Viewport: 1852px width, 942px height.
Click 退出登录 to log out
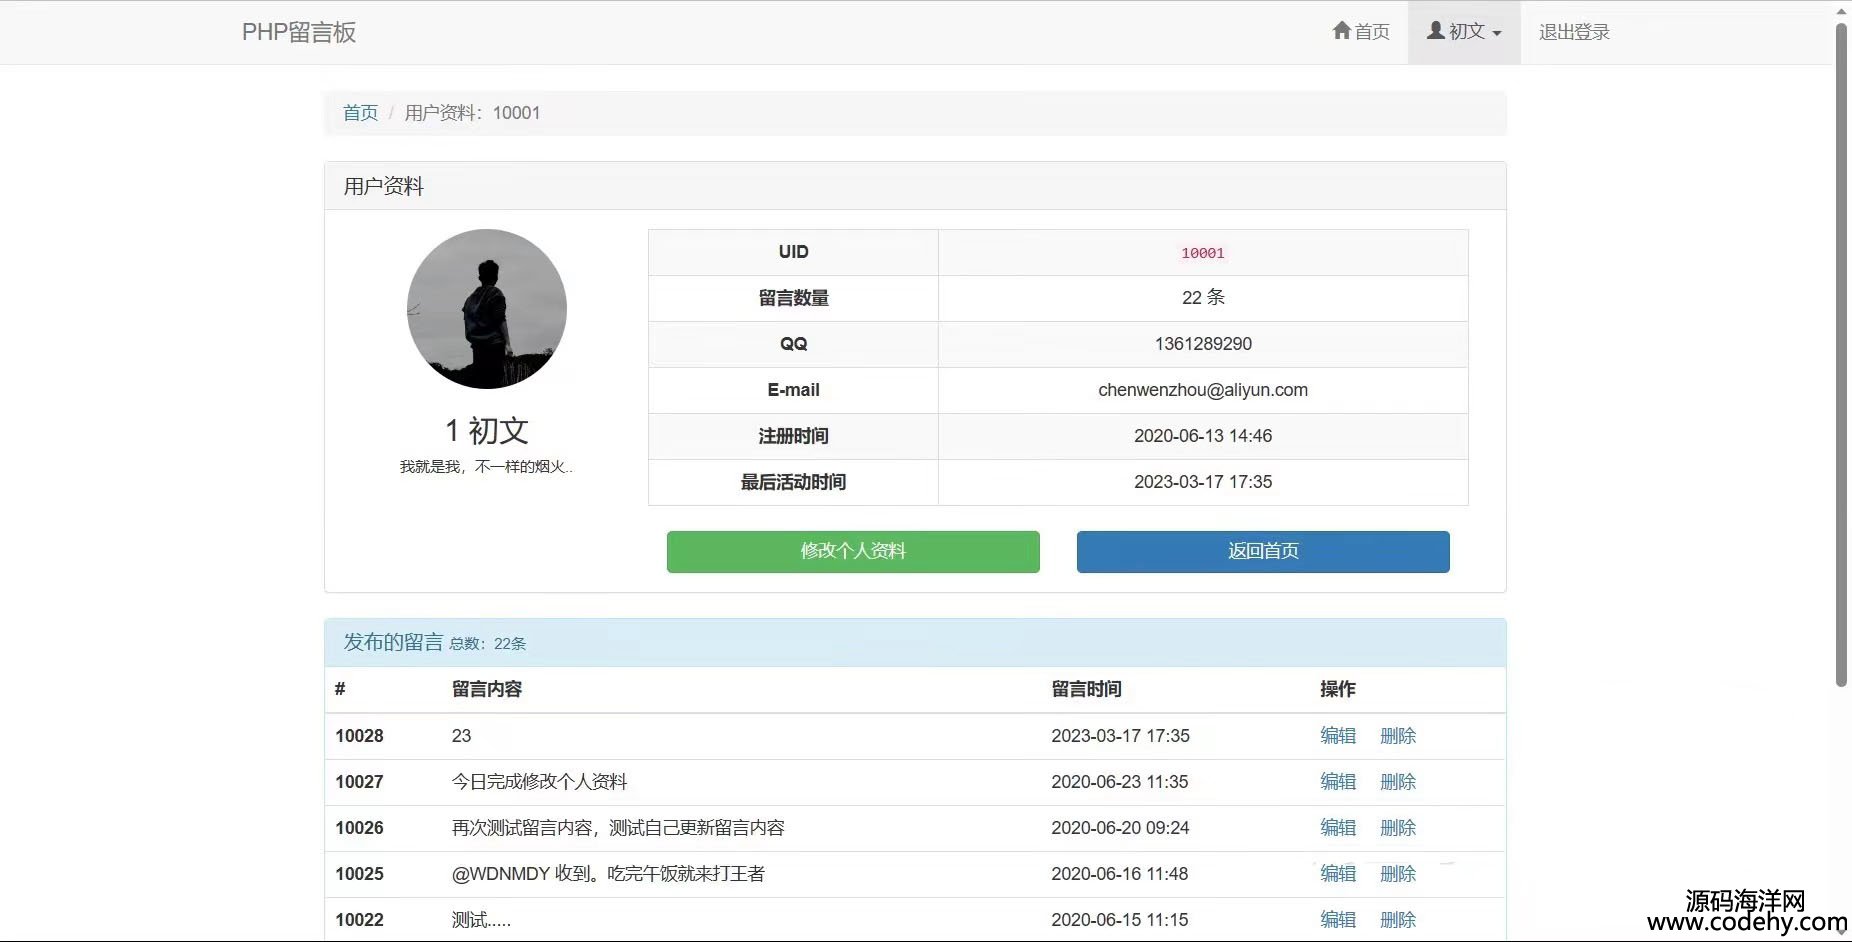[x=1573, y=32]
